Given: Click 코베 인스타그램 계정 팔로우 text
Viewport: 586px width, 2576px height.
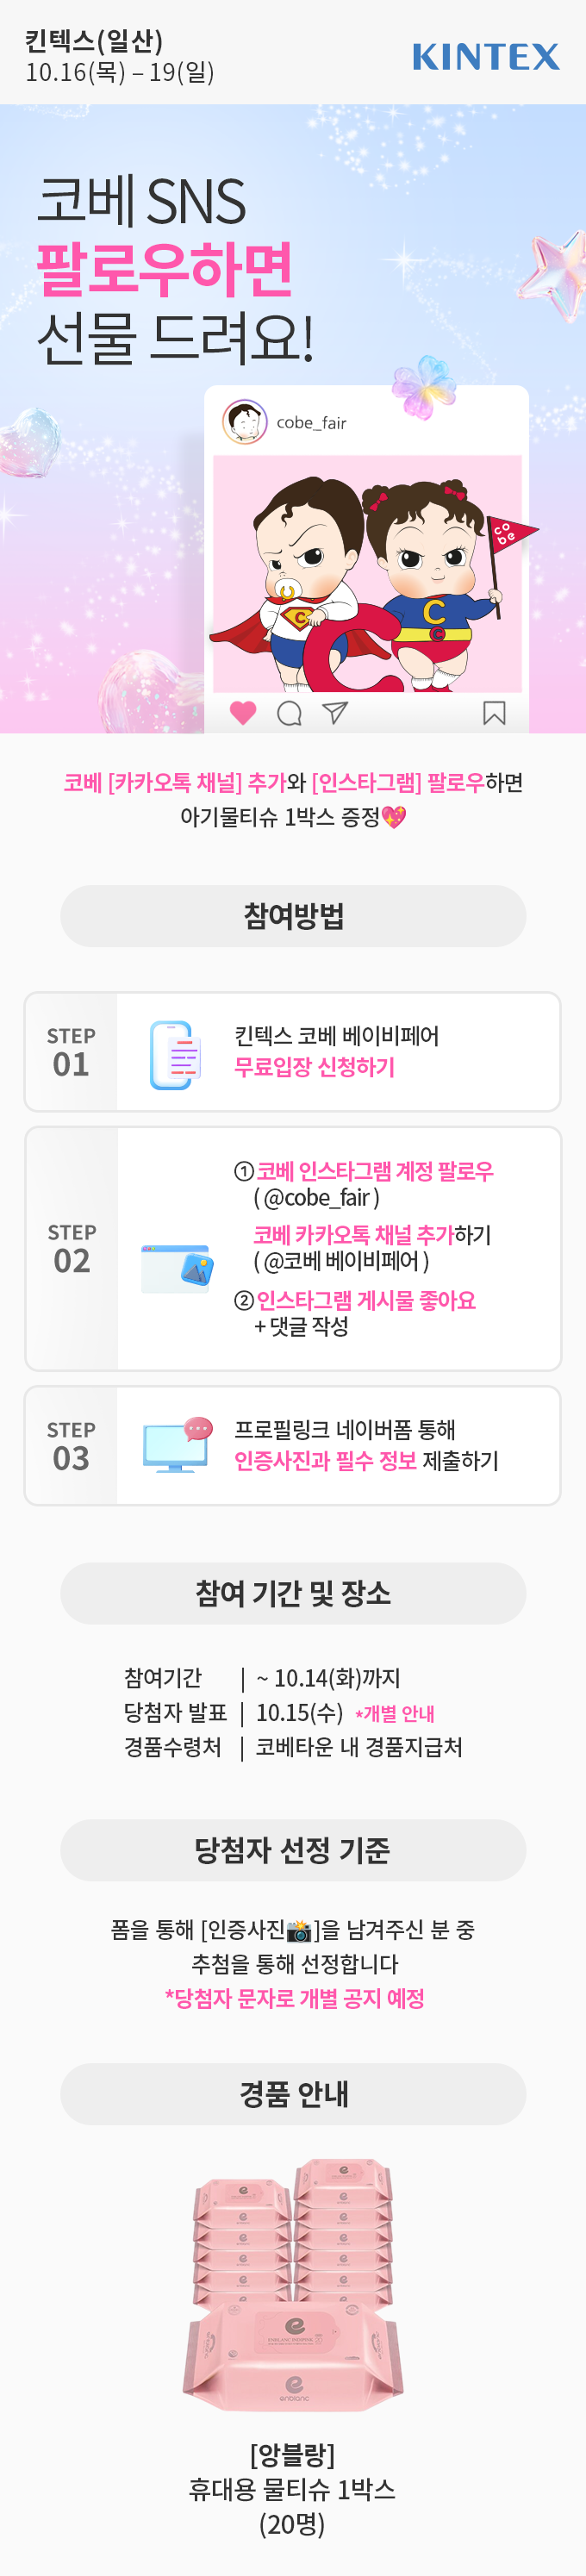Looking at the screenshot, I should [x=375, y=1171].
